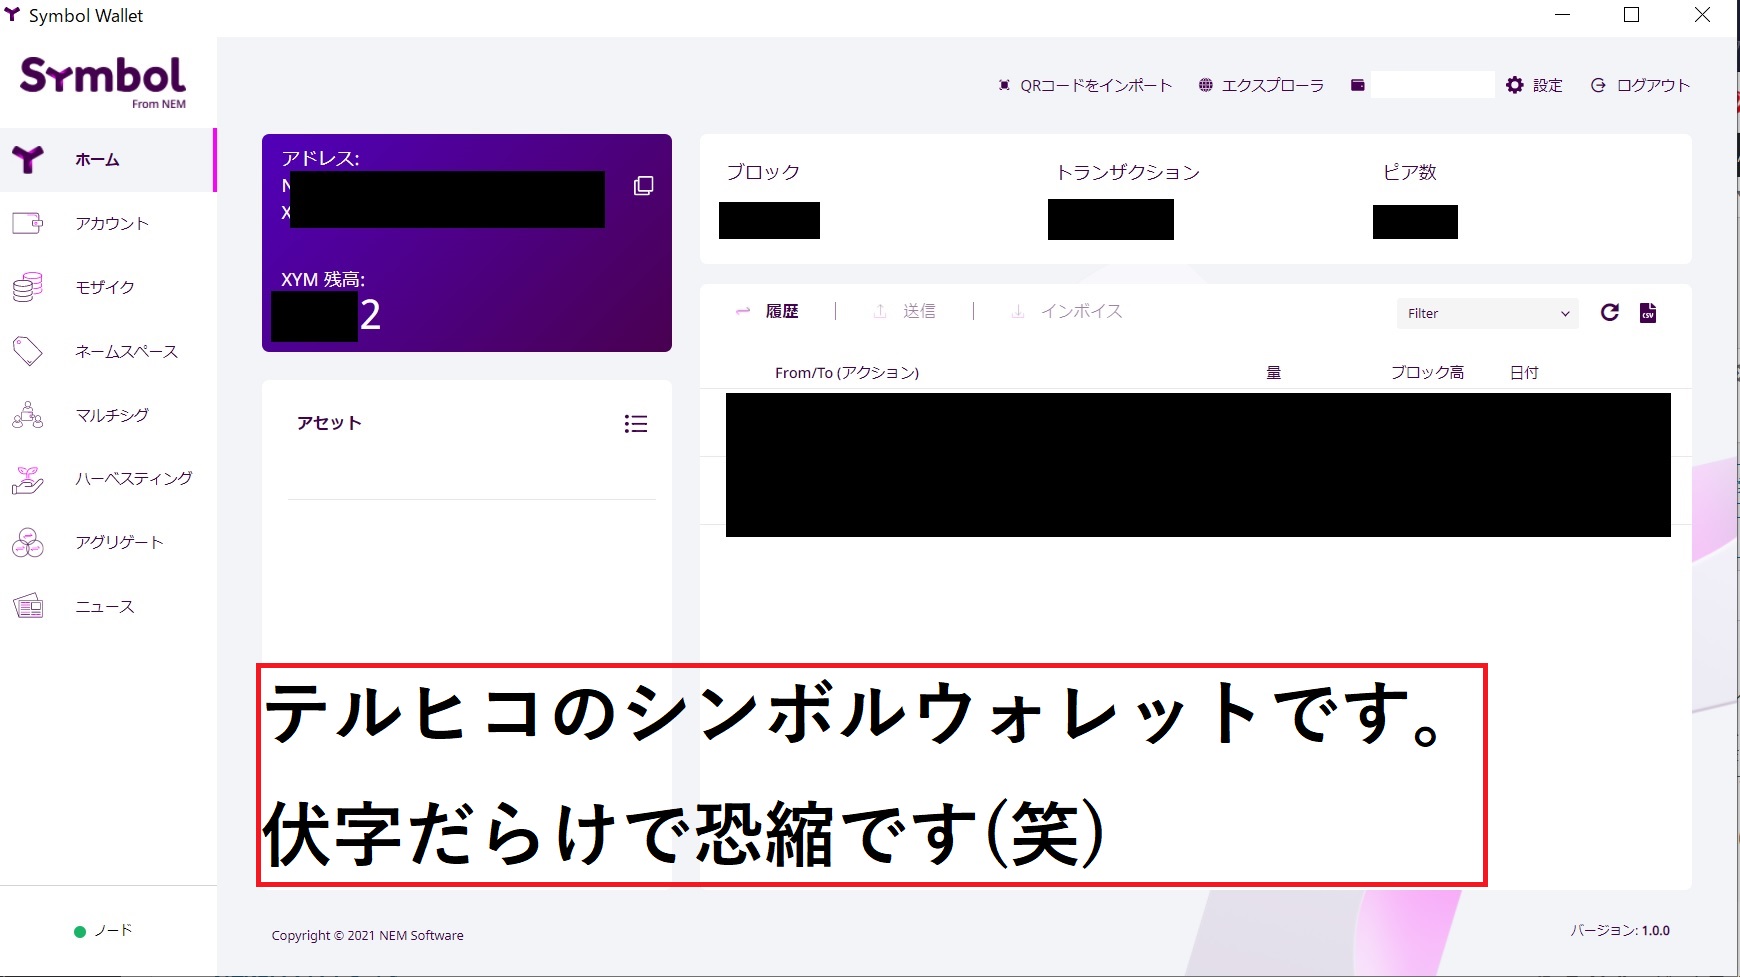Click the From/To (アクション) column header
Viewport: 1740px width, 977px height.
pyautogui.click(x=847, y=373)
